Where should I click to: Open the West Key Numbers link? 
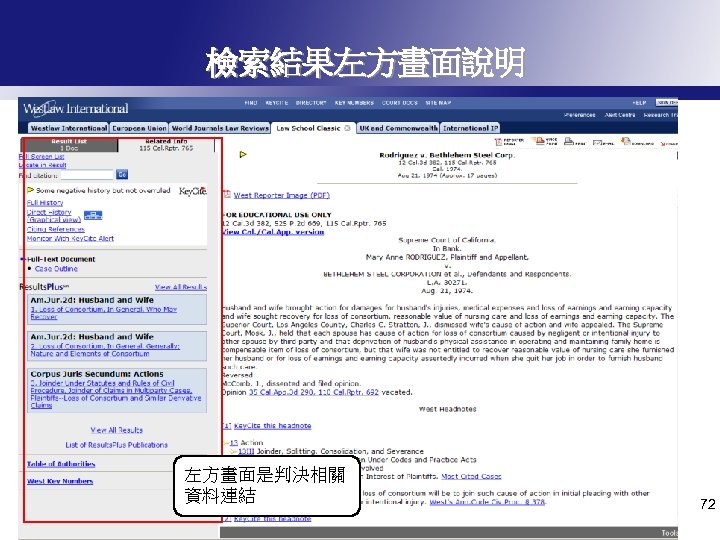click(x=60, y=481)
